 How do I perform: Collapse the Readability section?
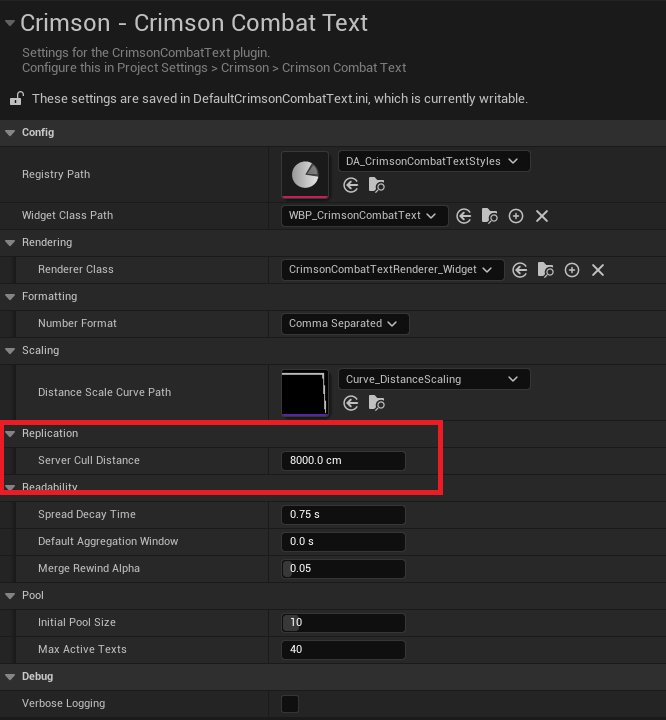pyautogui.click(x=10, y=487)
